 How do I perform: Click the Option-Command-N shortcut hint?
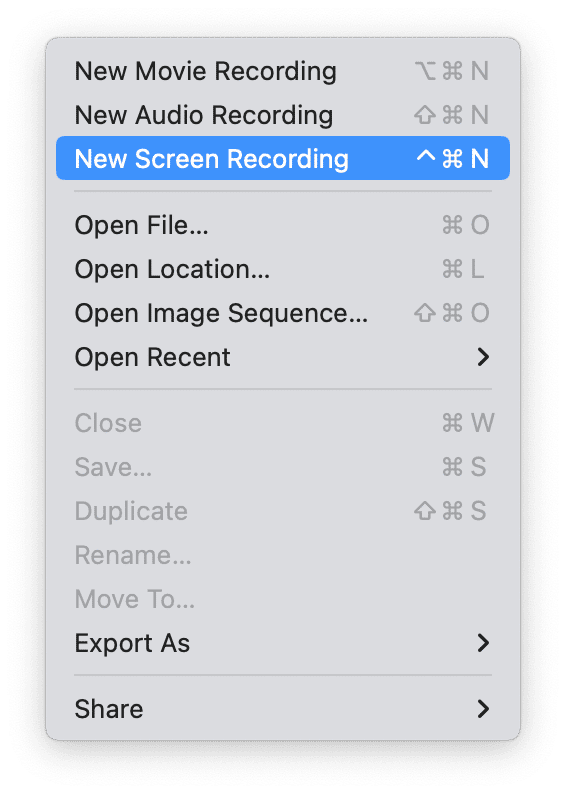click(x=452, y=70)
